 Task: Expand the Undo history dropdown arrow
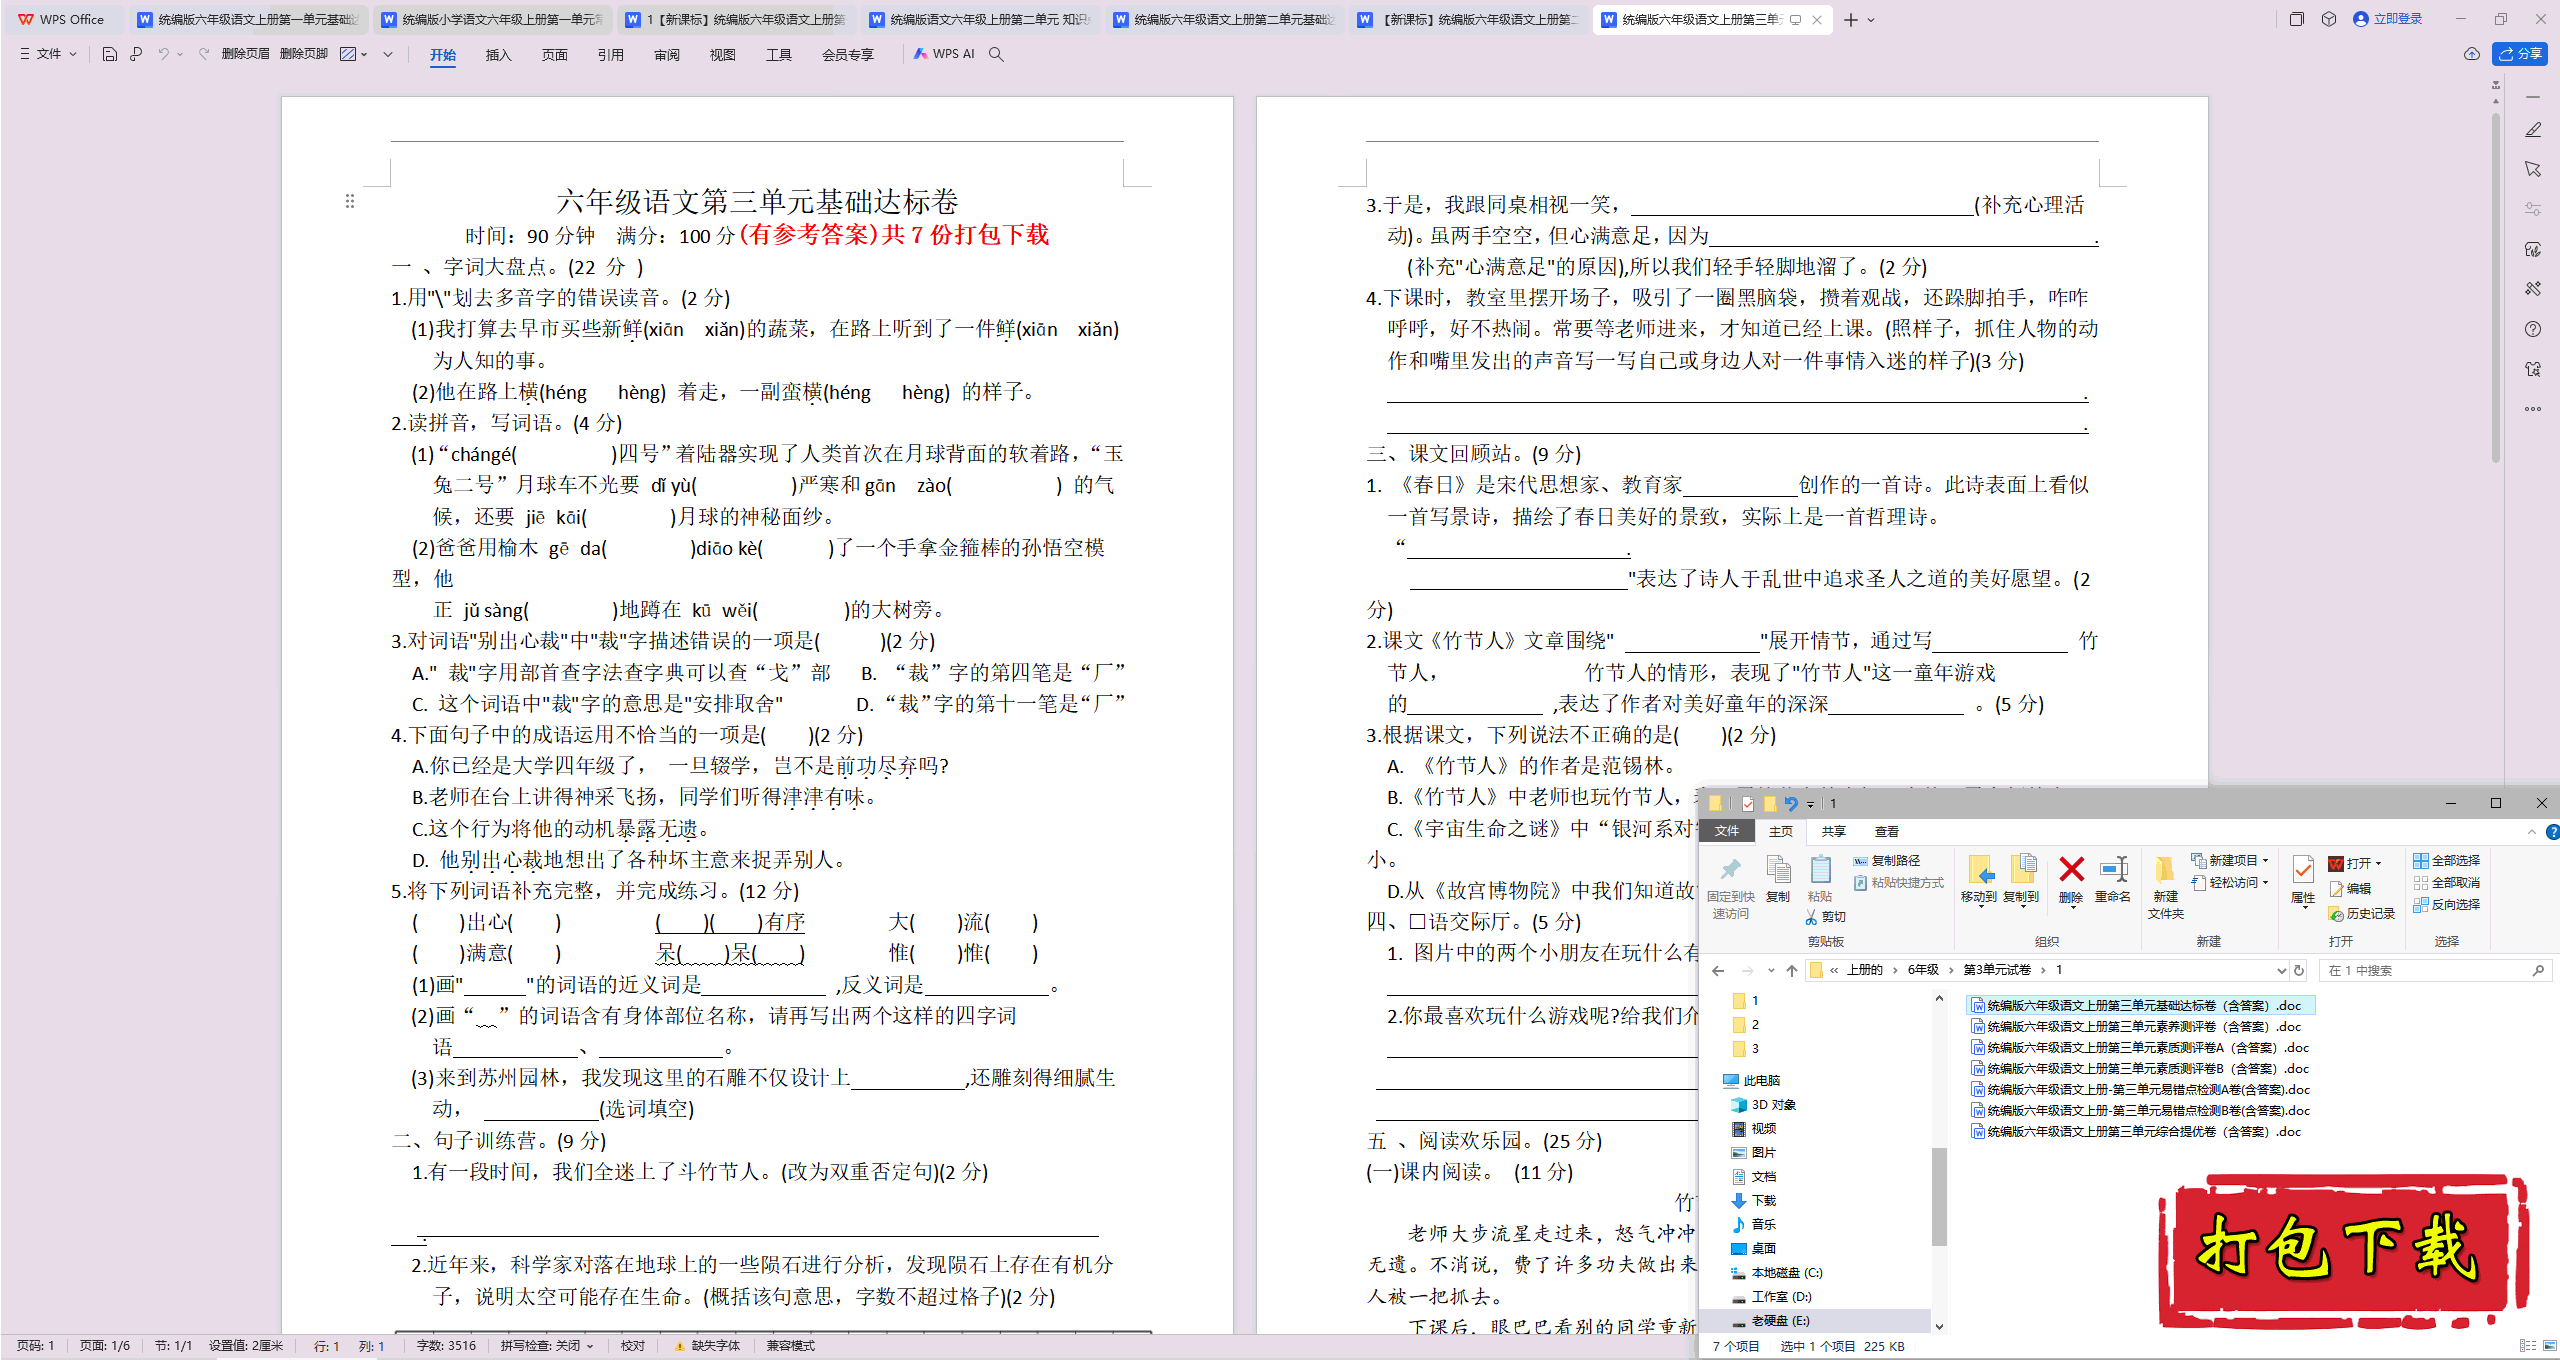[x=180, y=54]
